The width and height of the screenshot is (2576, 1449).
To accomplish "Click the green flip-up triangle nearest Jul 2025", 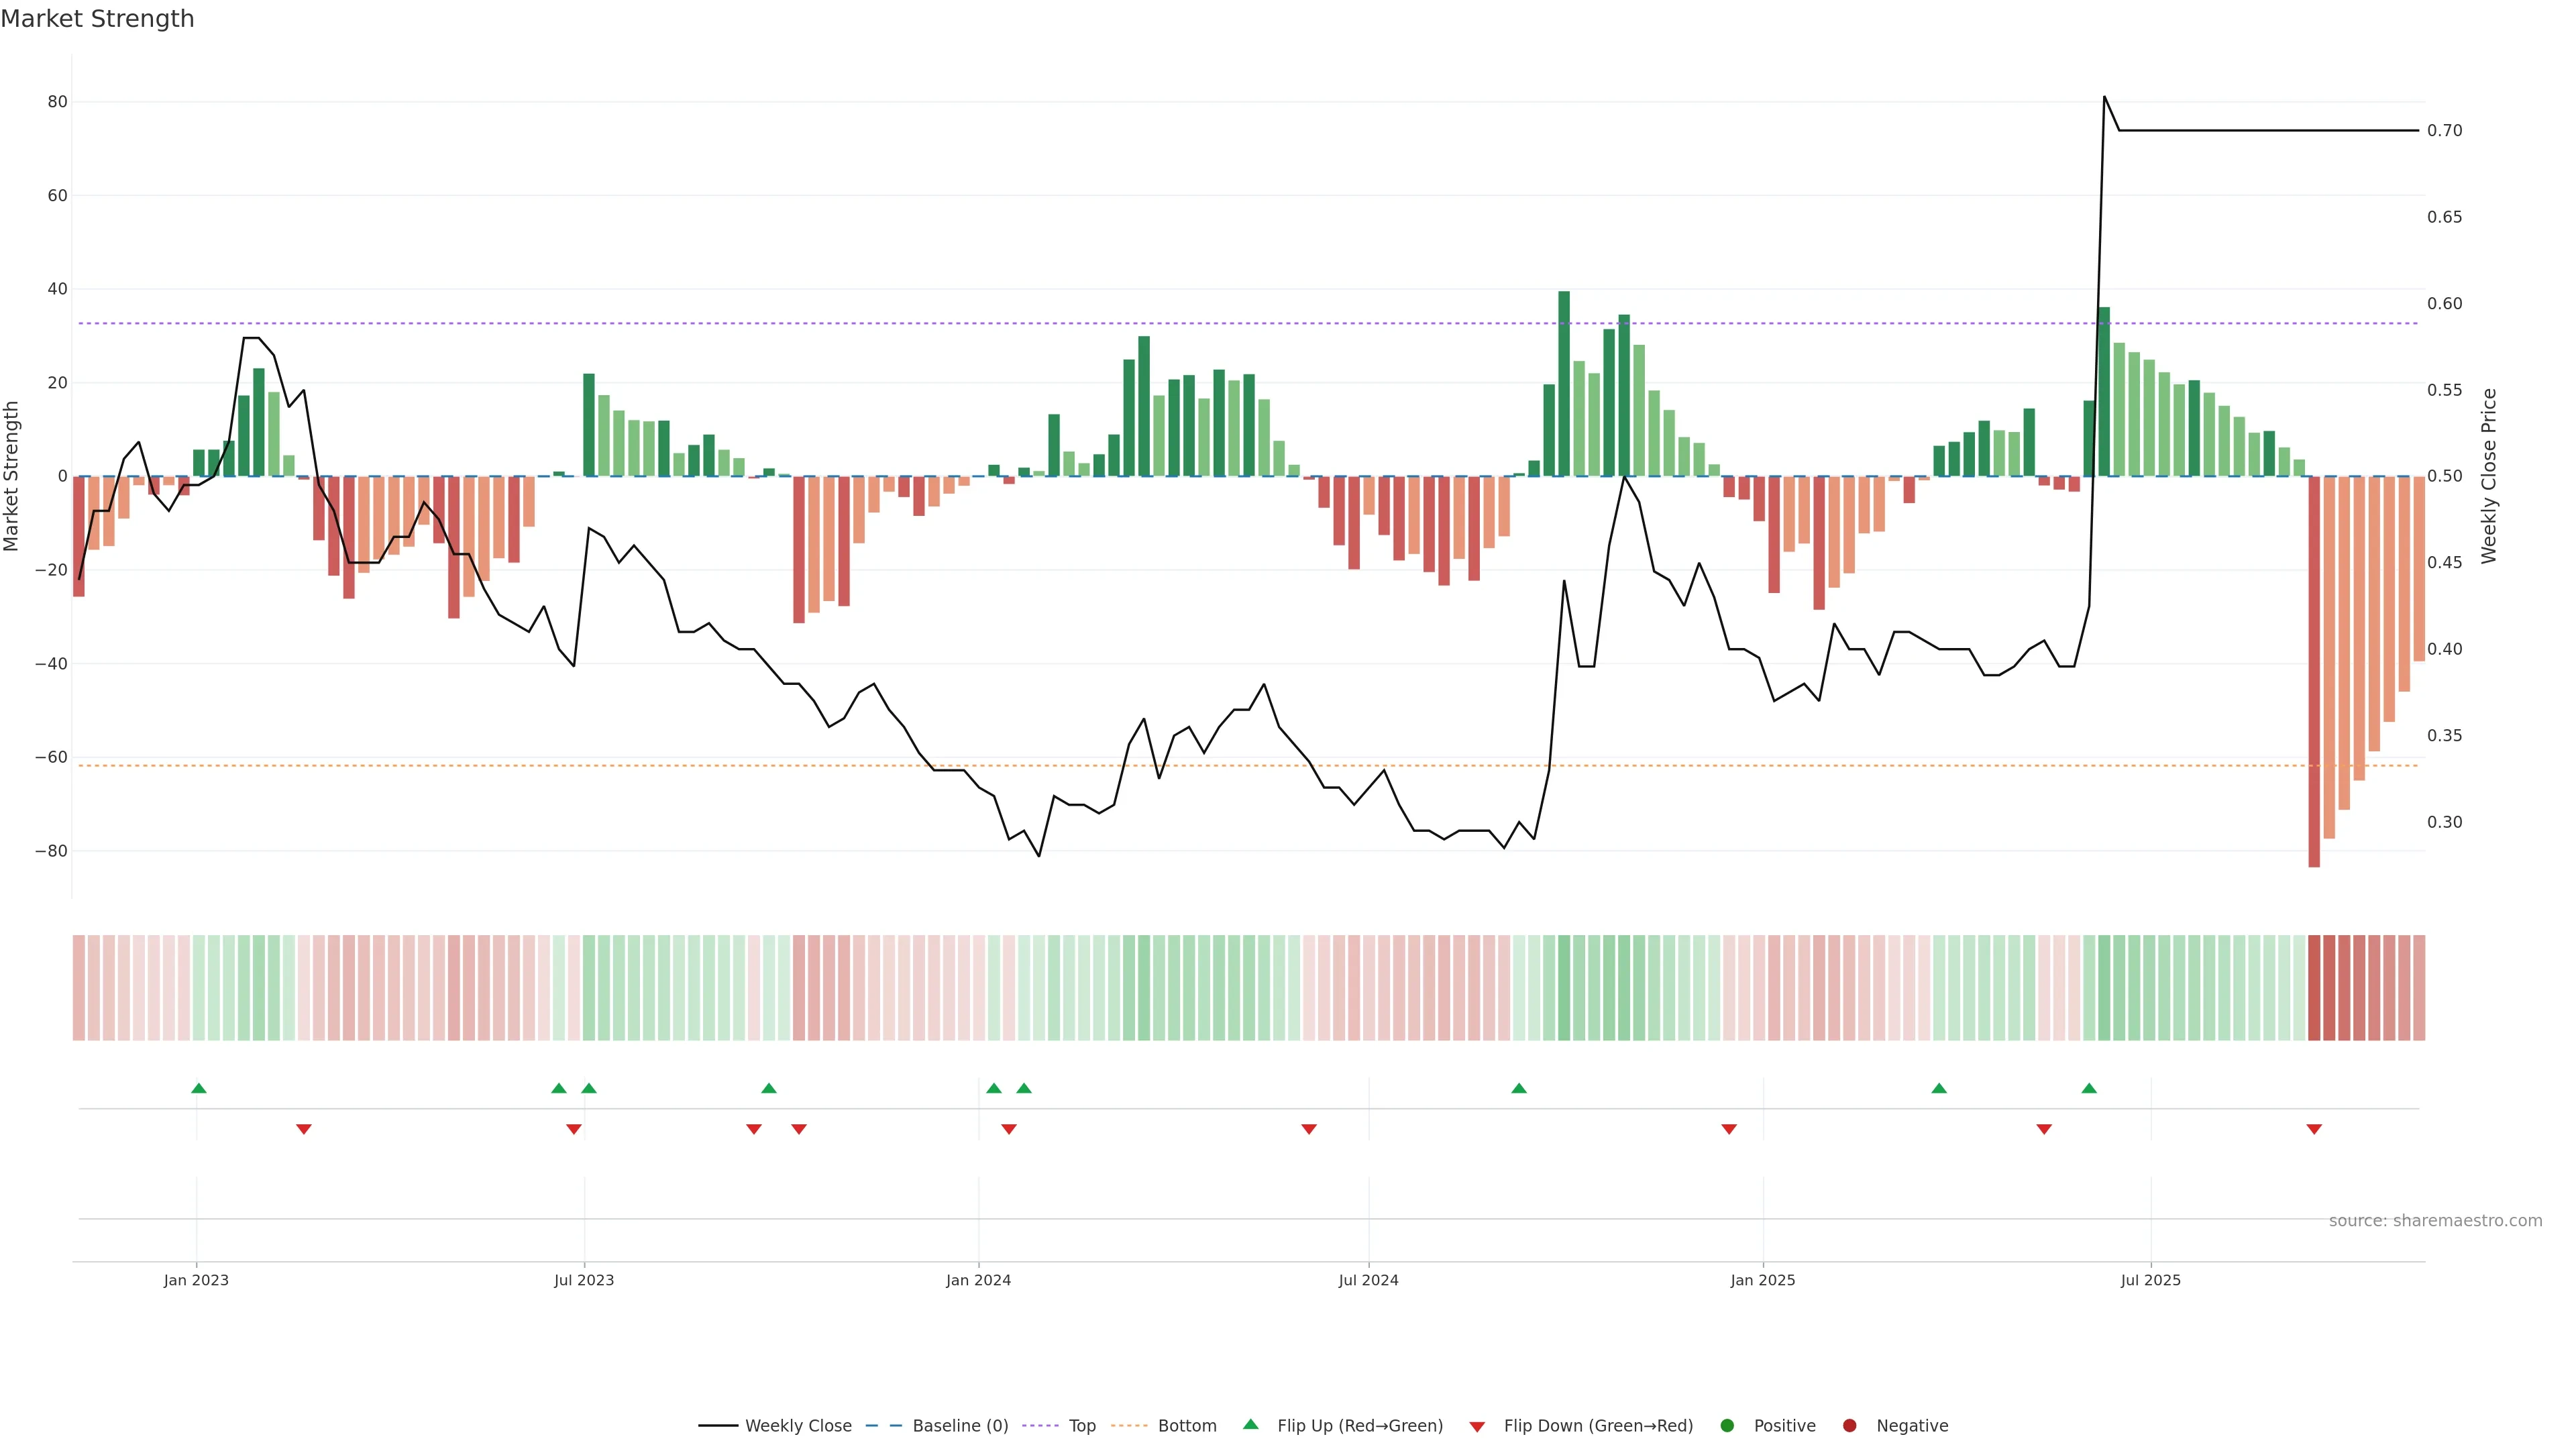I will (2089, 1088).
